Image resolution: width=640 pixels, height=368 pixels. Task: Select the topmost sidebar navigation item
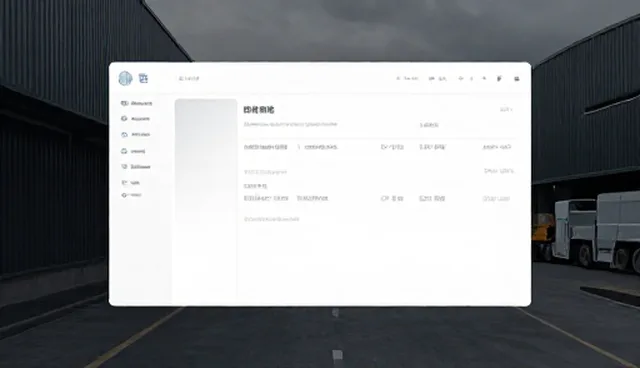pos(136,103)
